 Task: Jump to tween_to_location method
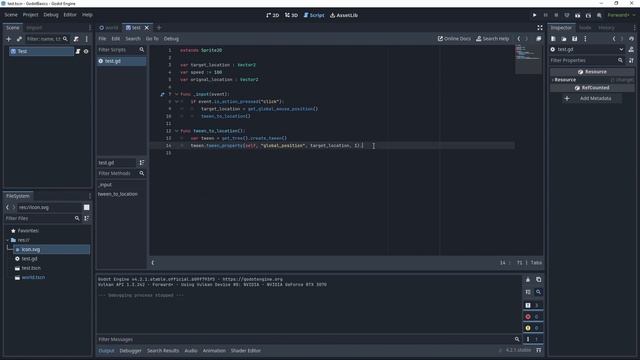pyautogui.click(x=118, y=194)
